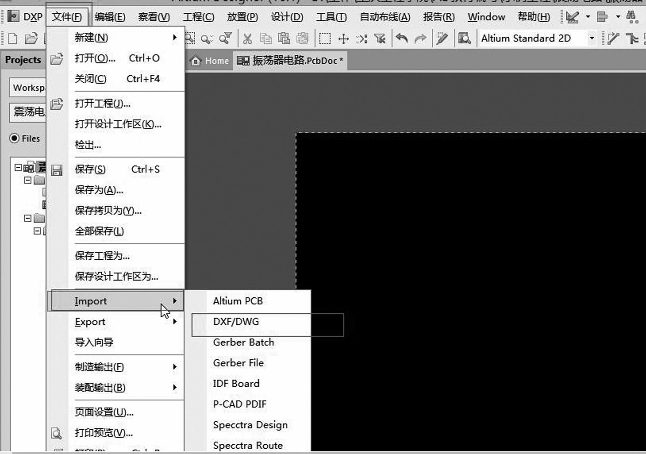
Task: Click 导入向导 menu entry
Action: (115, 342)
